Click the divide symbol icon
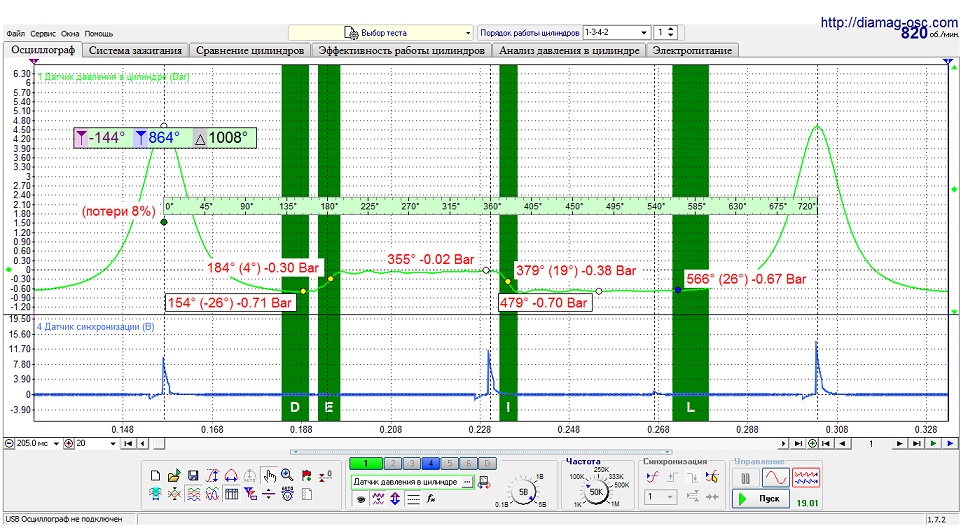The width and height of the screenshot is (968, 528). click(269, 494)
